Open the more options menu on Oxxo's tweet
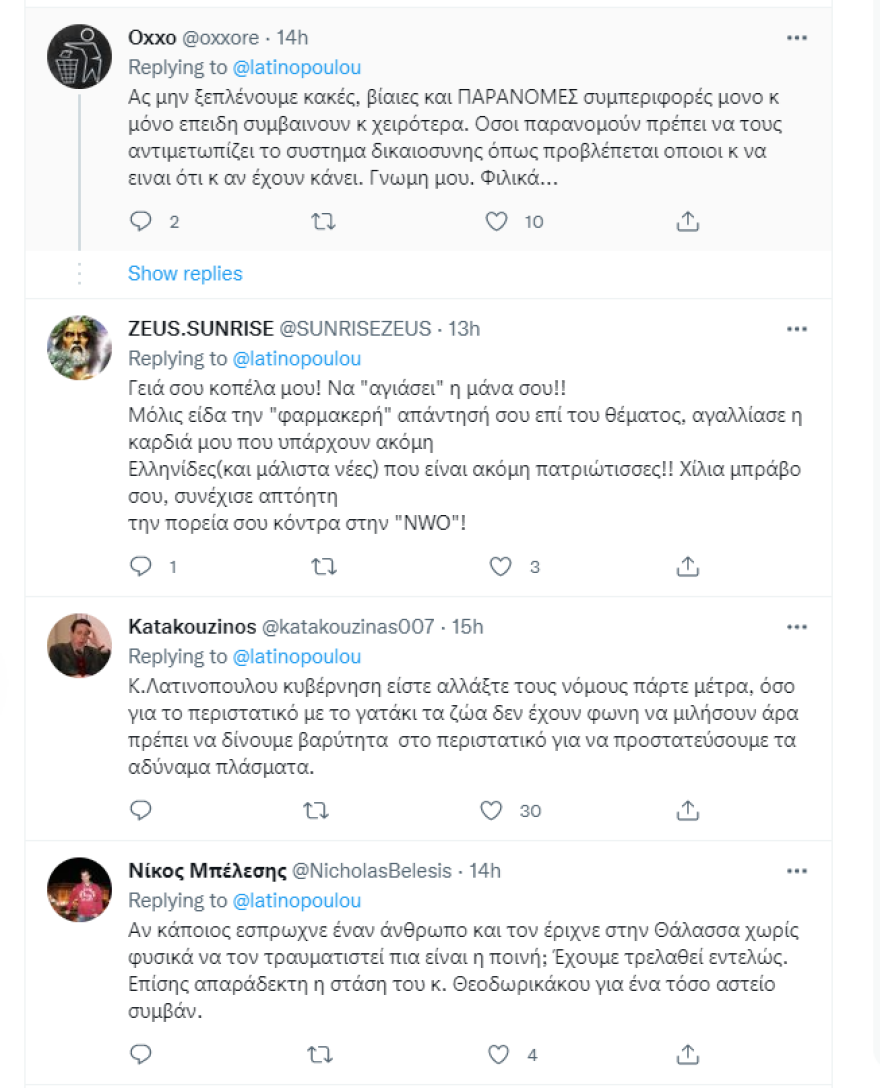Image resolution: width=880 pixels, height=1088 pixels. click(x=797, y=37)
